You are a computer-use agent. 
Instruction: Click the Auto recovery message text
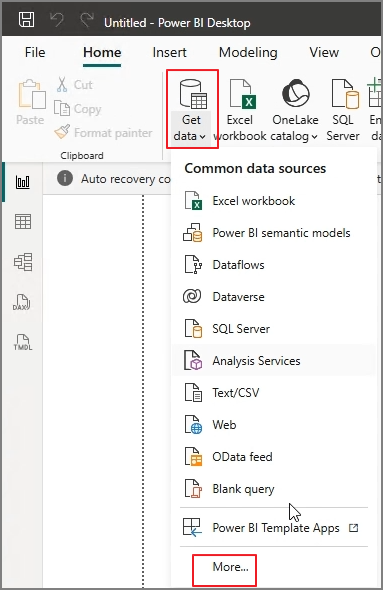click(126, 179)
